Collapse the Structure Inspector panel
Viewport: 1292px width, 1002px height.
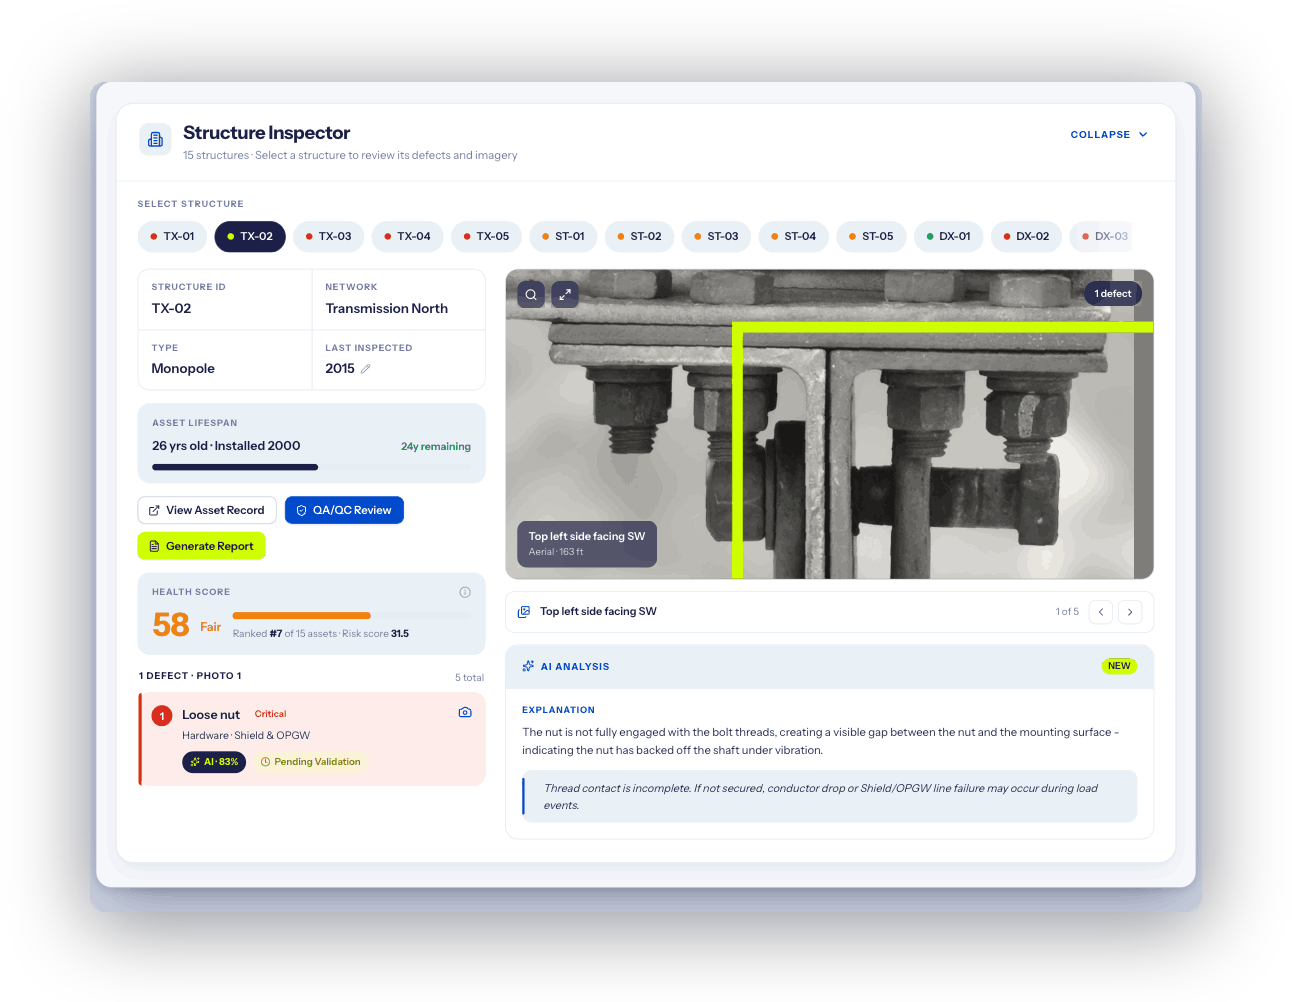tap(1109, 134)
